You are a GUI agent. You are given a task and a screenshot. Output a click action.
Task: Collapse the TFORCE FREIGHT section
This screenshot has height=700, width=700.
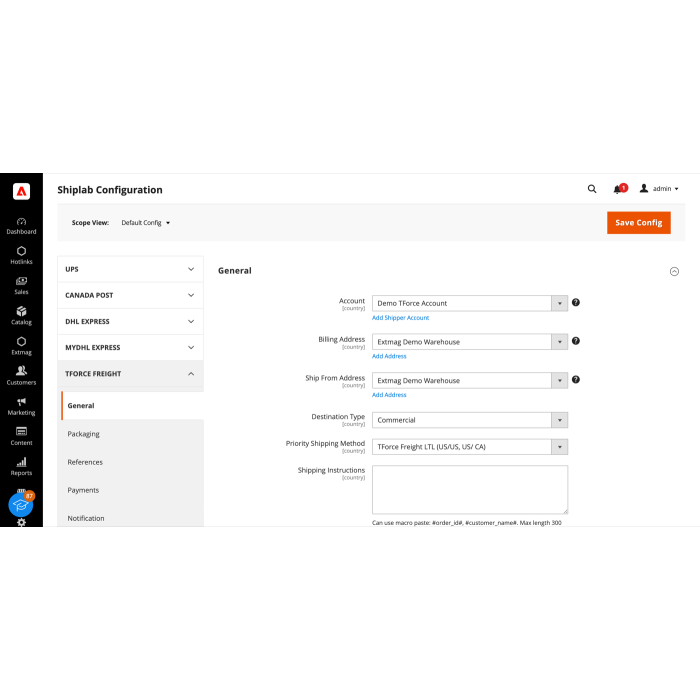(x=130, y=374)
